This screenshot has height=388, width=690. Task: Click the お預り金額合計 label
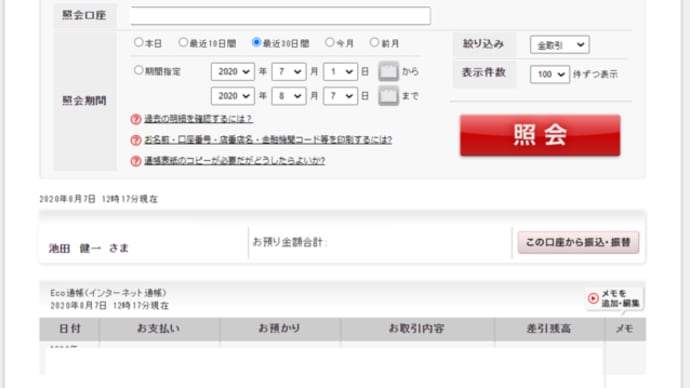pos(290,242)
